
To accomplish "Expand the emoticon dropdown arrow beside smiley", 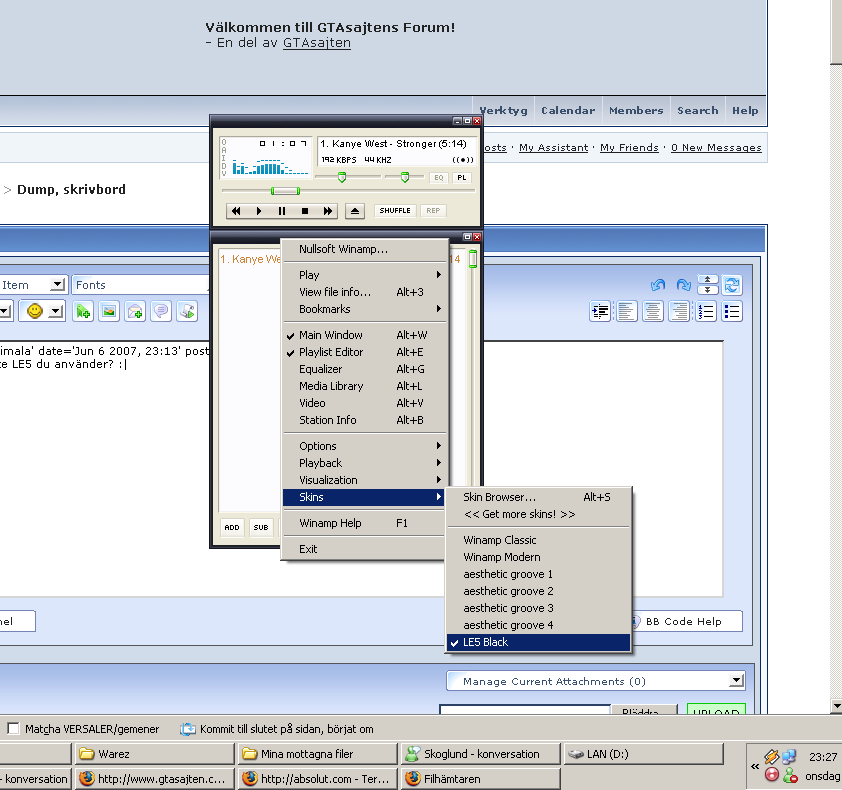I will 56,311.
